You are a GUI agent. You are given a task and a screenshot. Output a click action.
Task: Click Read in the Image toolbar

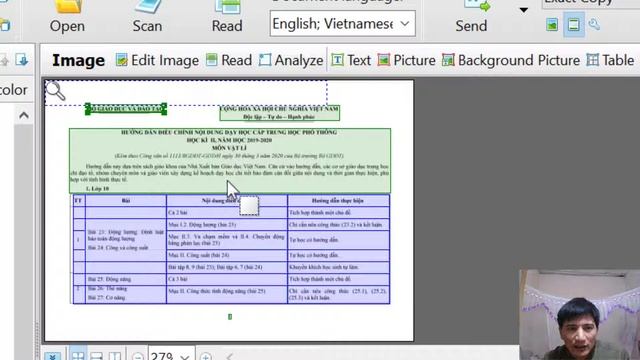coord(229,60)
